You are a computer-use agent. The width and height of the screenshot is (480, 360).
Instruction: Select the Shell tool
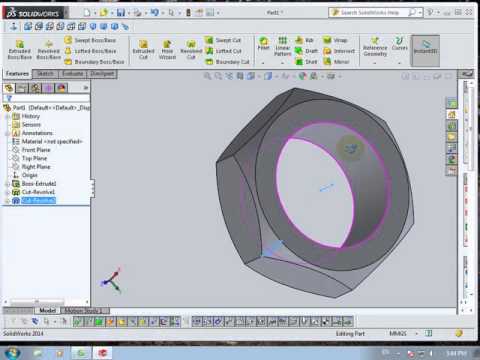point(306,62)
